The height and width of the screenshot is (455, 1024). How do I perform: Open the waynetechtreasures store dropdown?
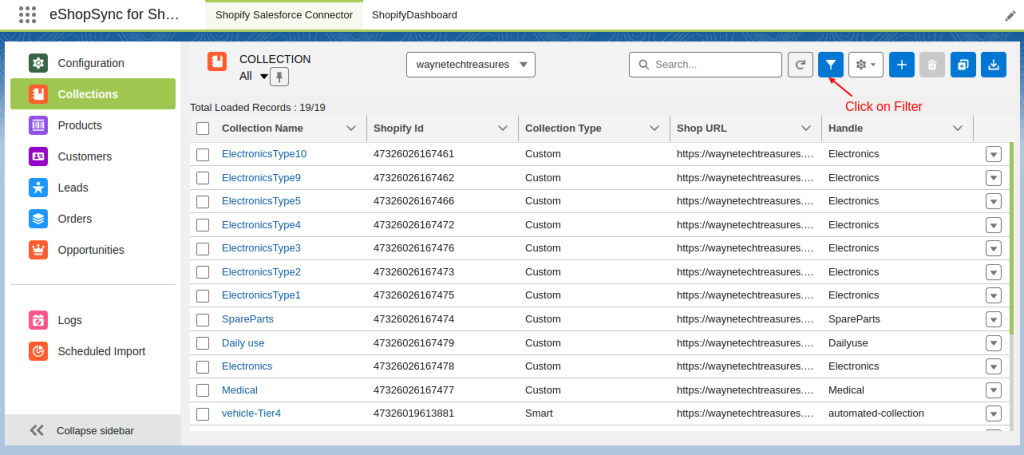point(471,65)
